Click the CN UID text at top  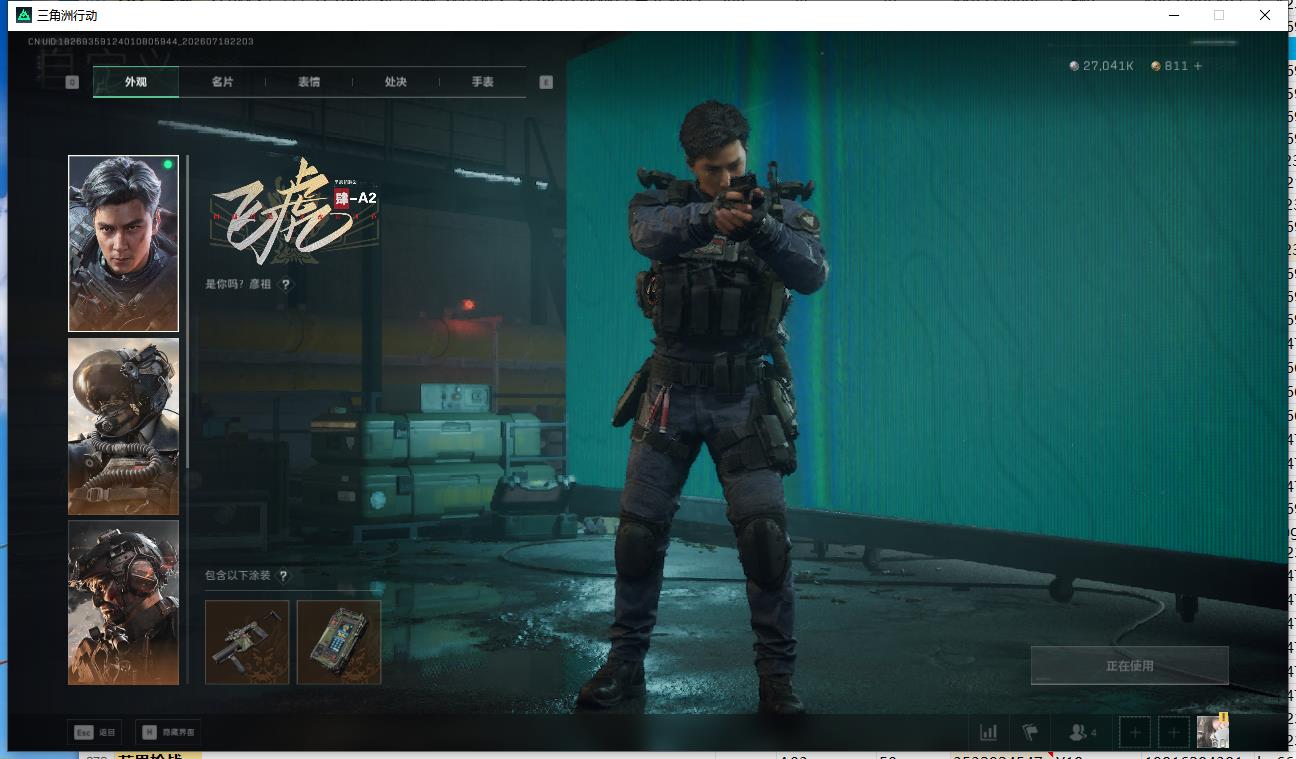141,42
